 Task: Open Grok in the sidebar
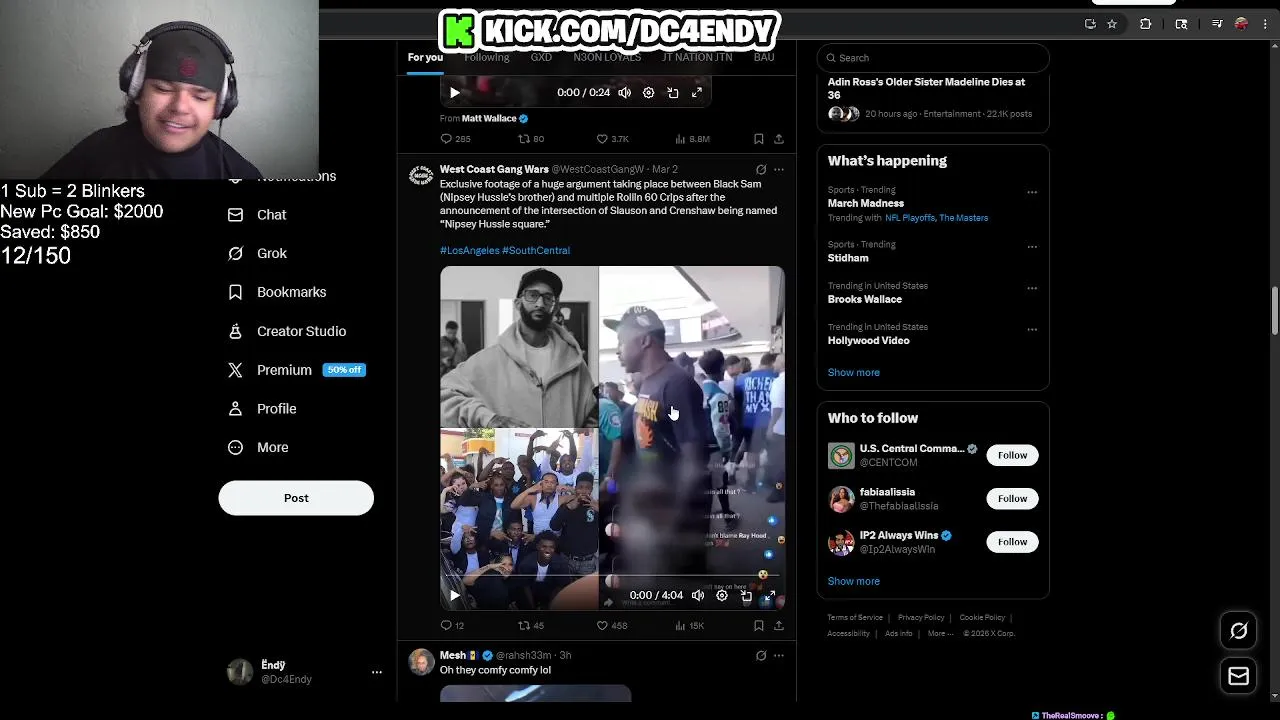pos(257,254)
